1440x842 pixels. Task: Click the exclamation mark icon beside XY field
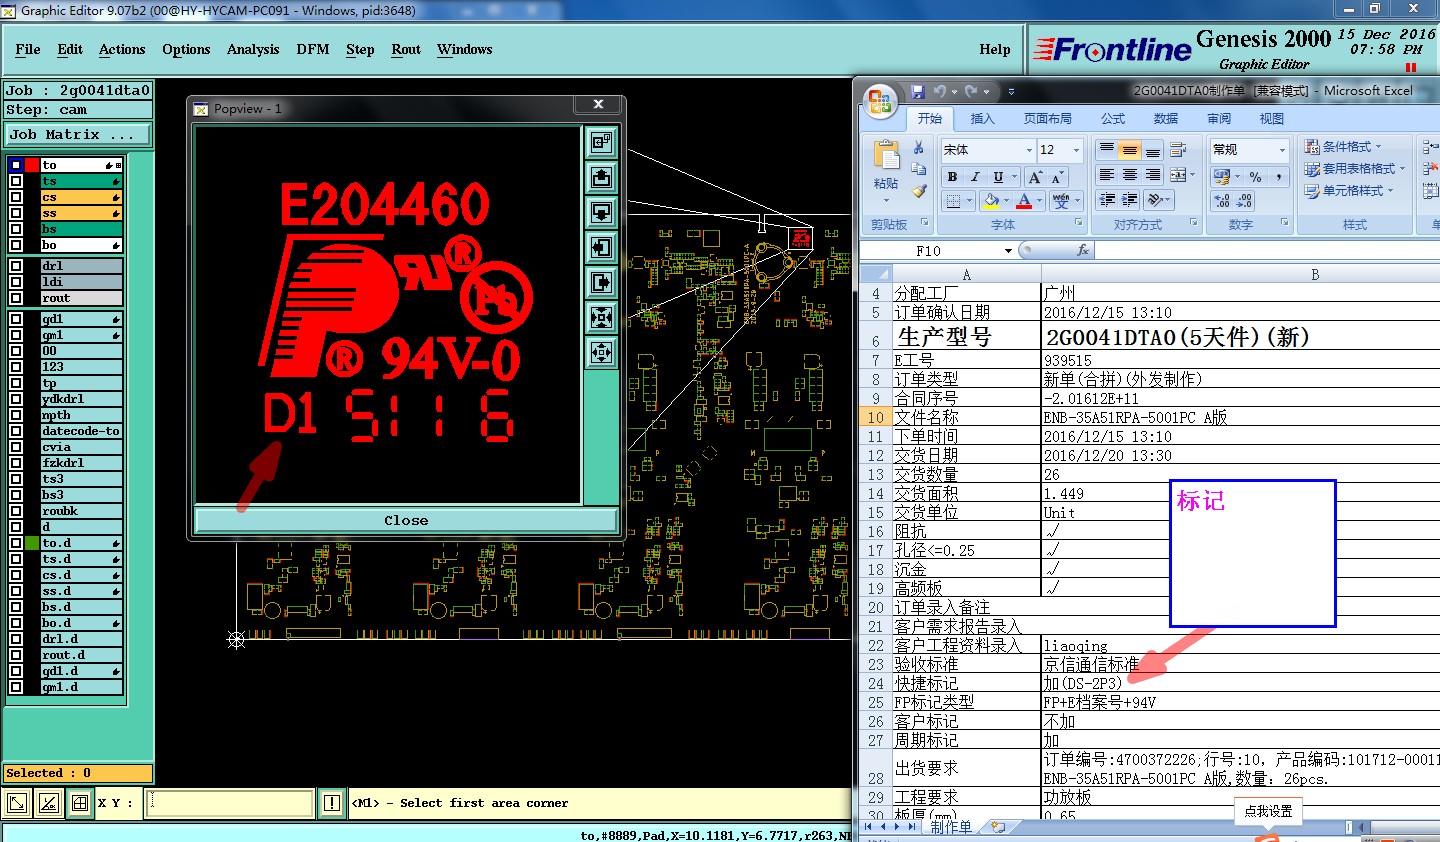point(332,803)
